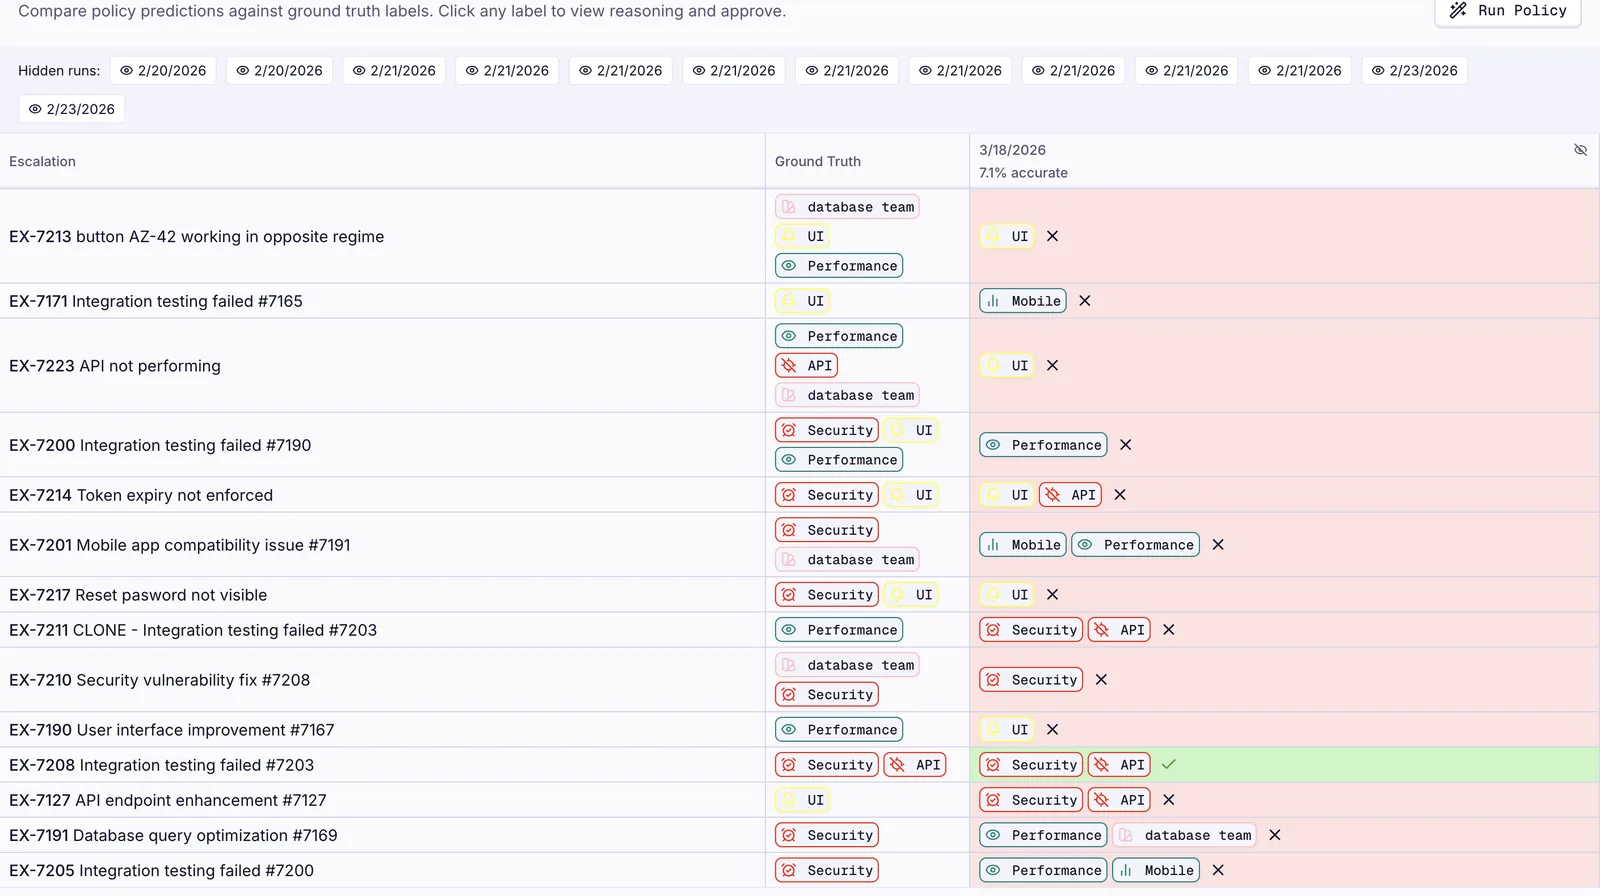Open predicted database team label for EX-7191
Image resolution: width=1600 pixels, height=896 pixels.
tap(1184, 835)
